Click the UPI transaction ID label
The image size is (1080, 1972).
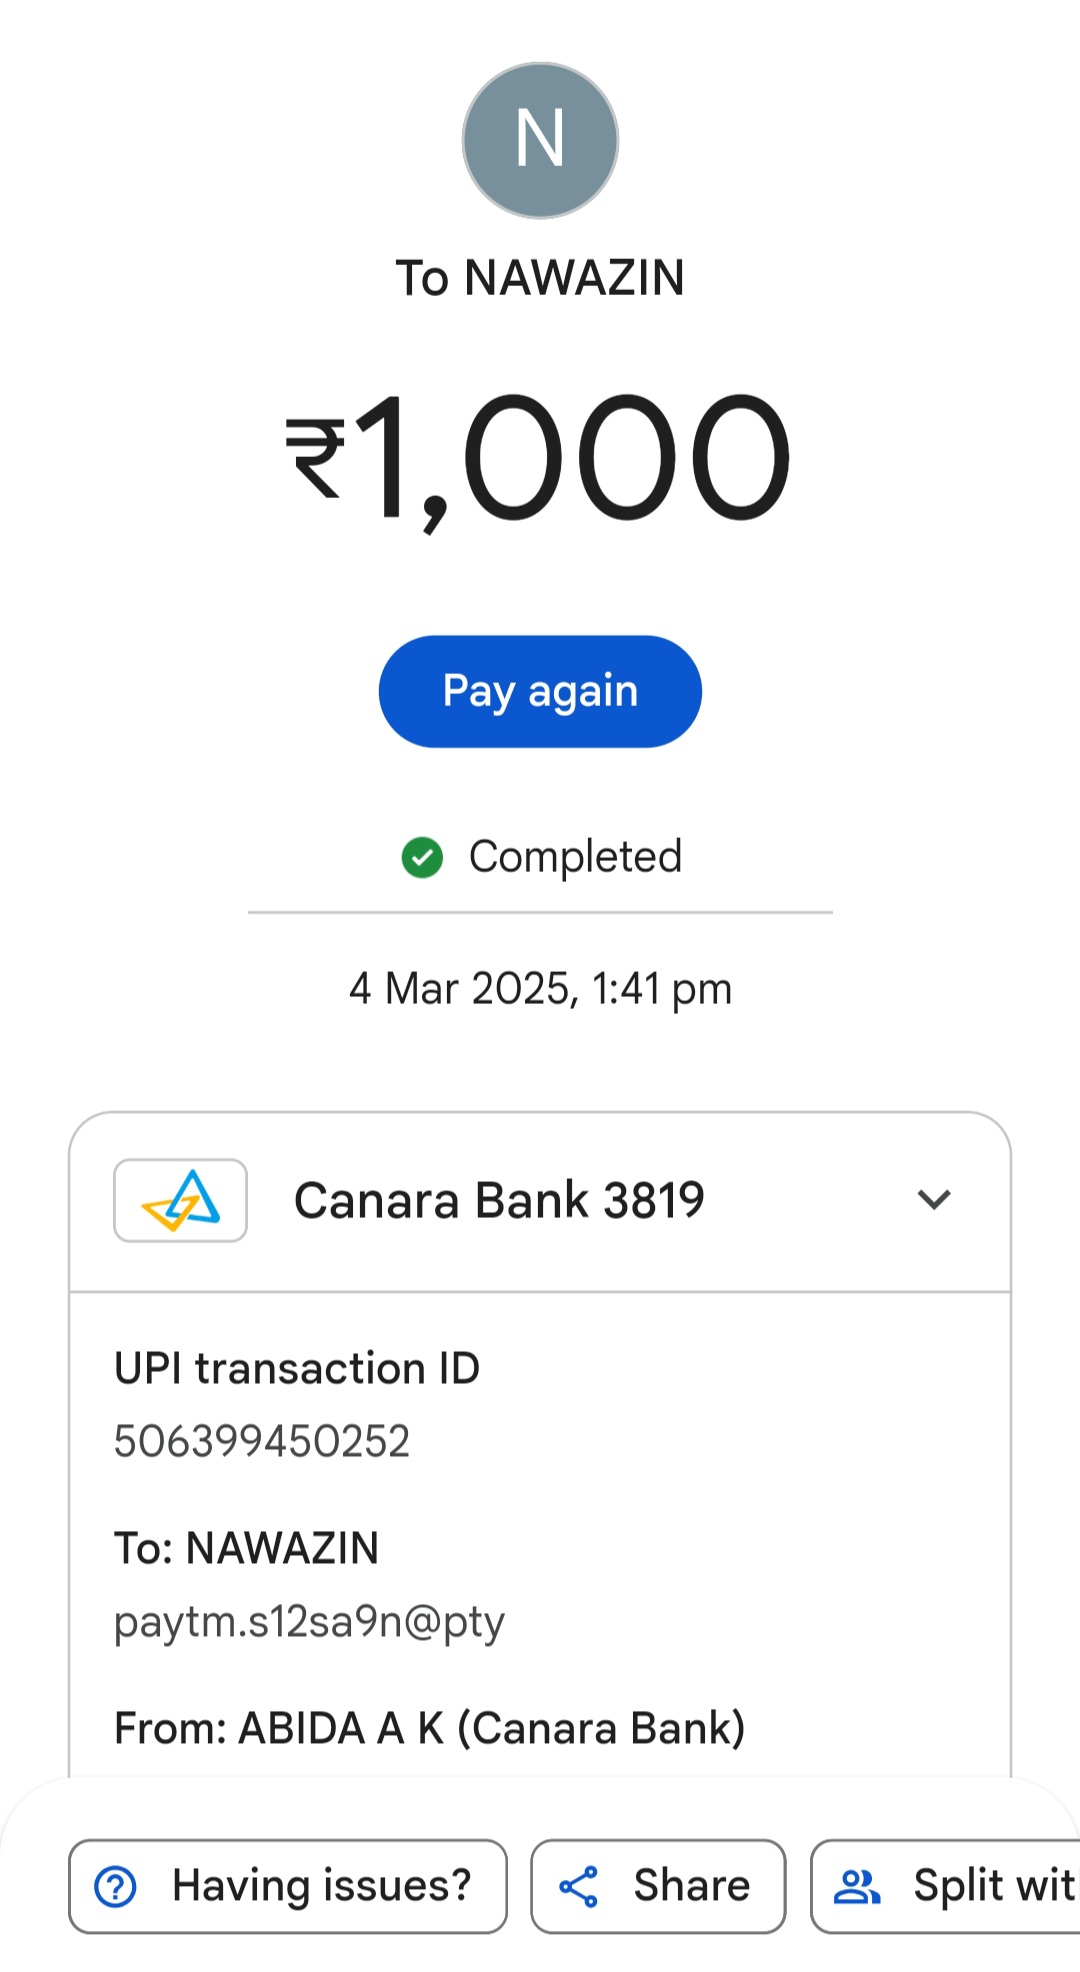pyautogui.click(x=297, y=1368)
